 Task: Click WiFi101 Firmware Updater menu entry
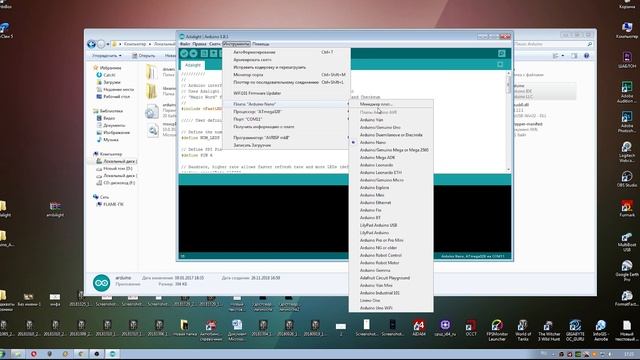287,93
